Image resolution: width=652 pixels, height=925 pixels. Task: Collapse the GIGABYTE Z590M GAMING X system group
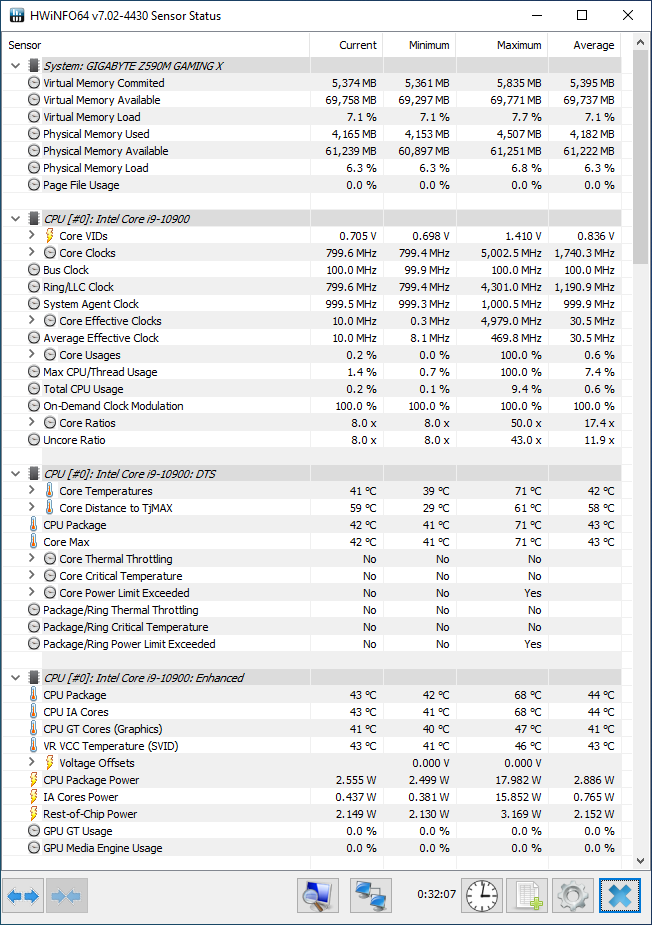(x=16, y=65)
